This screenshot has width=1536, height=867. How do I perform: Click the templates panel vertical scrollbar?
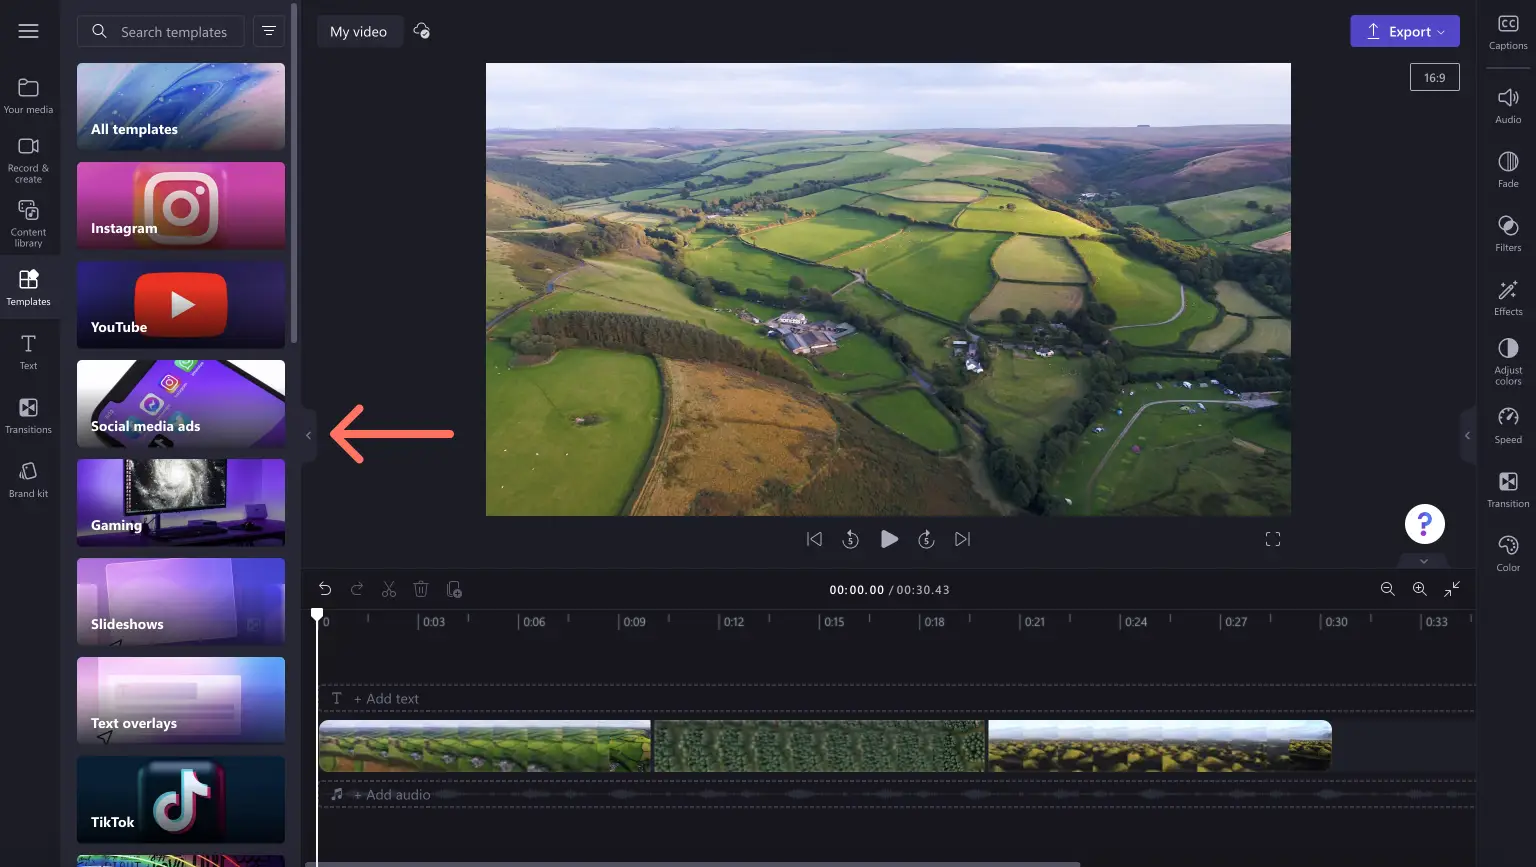294,172
